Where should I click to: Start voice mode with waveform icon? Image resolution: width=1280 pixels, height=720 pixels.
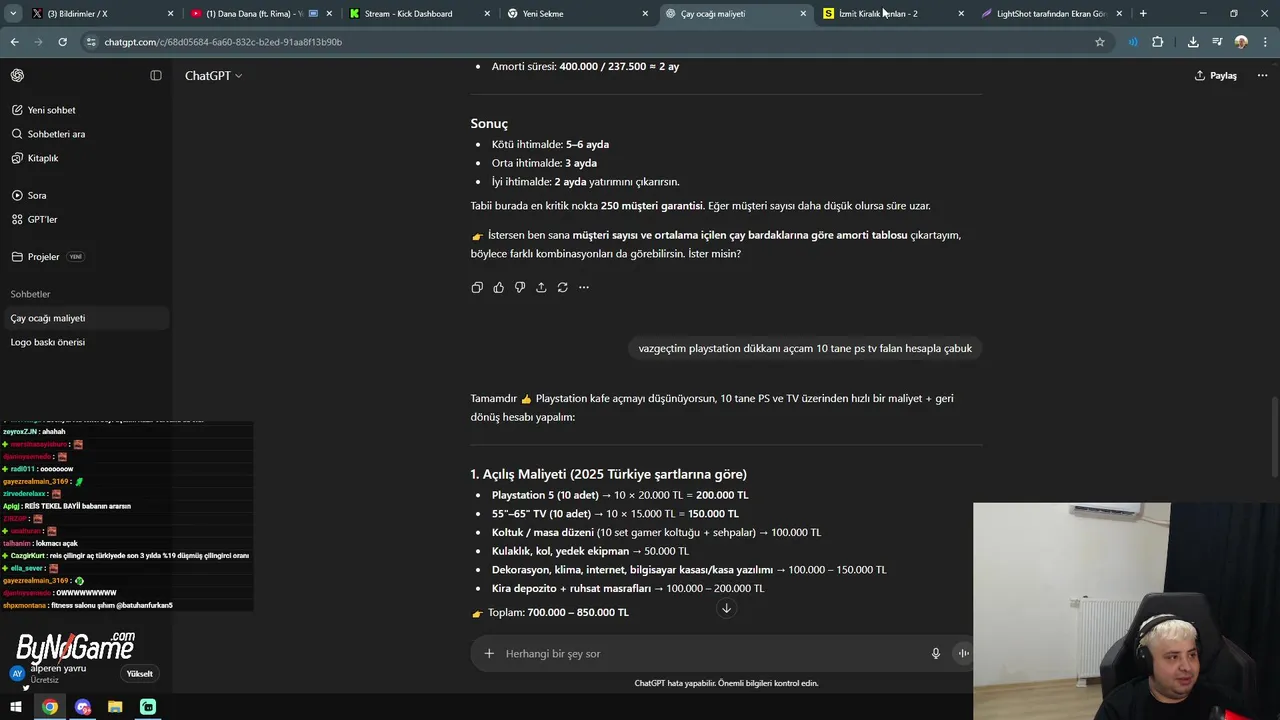click(963, 653)
